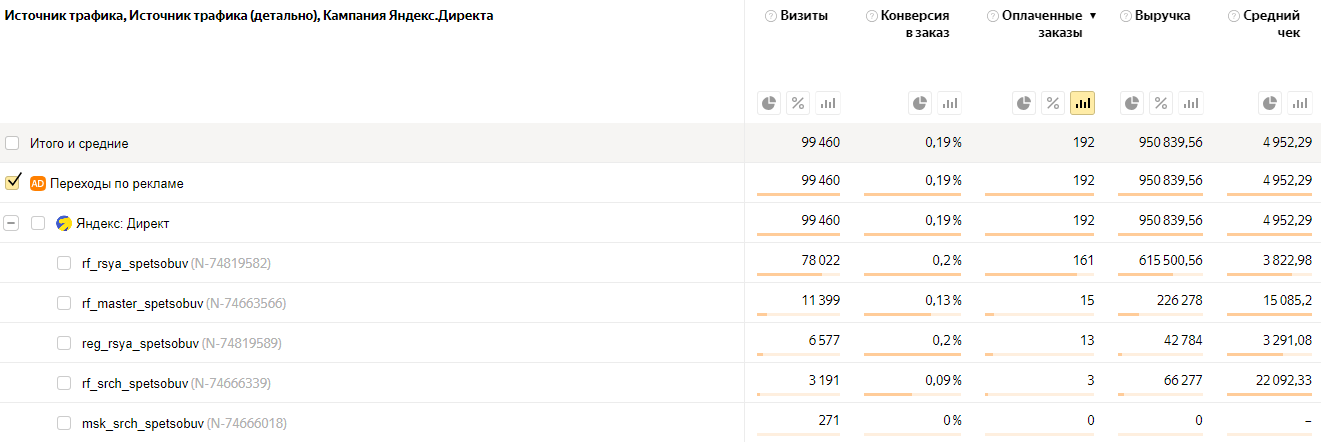Select the msk_srch_spetsobuv row checkbox
Screen dimensions: 1321x442
coord(64,423)
